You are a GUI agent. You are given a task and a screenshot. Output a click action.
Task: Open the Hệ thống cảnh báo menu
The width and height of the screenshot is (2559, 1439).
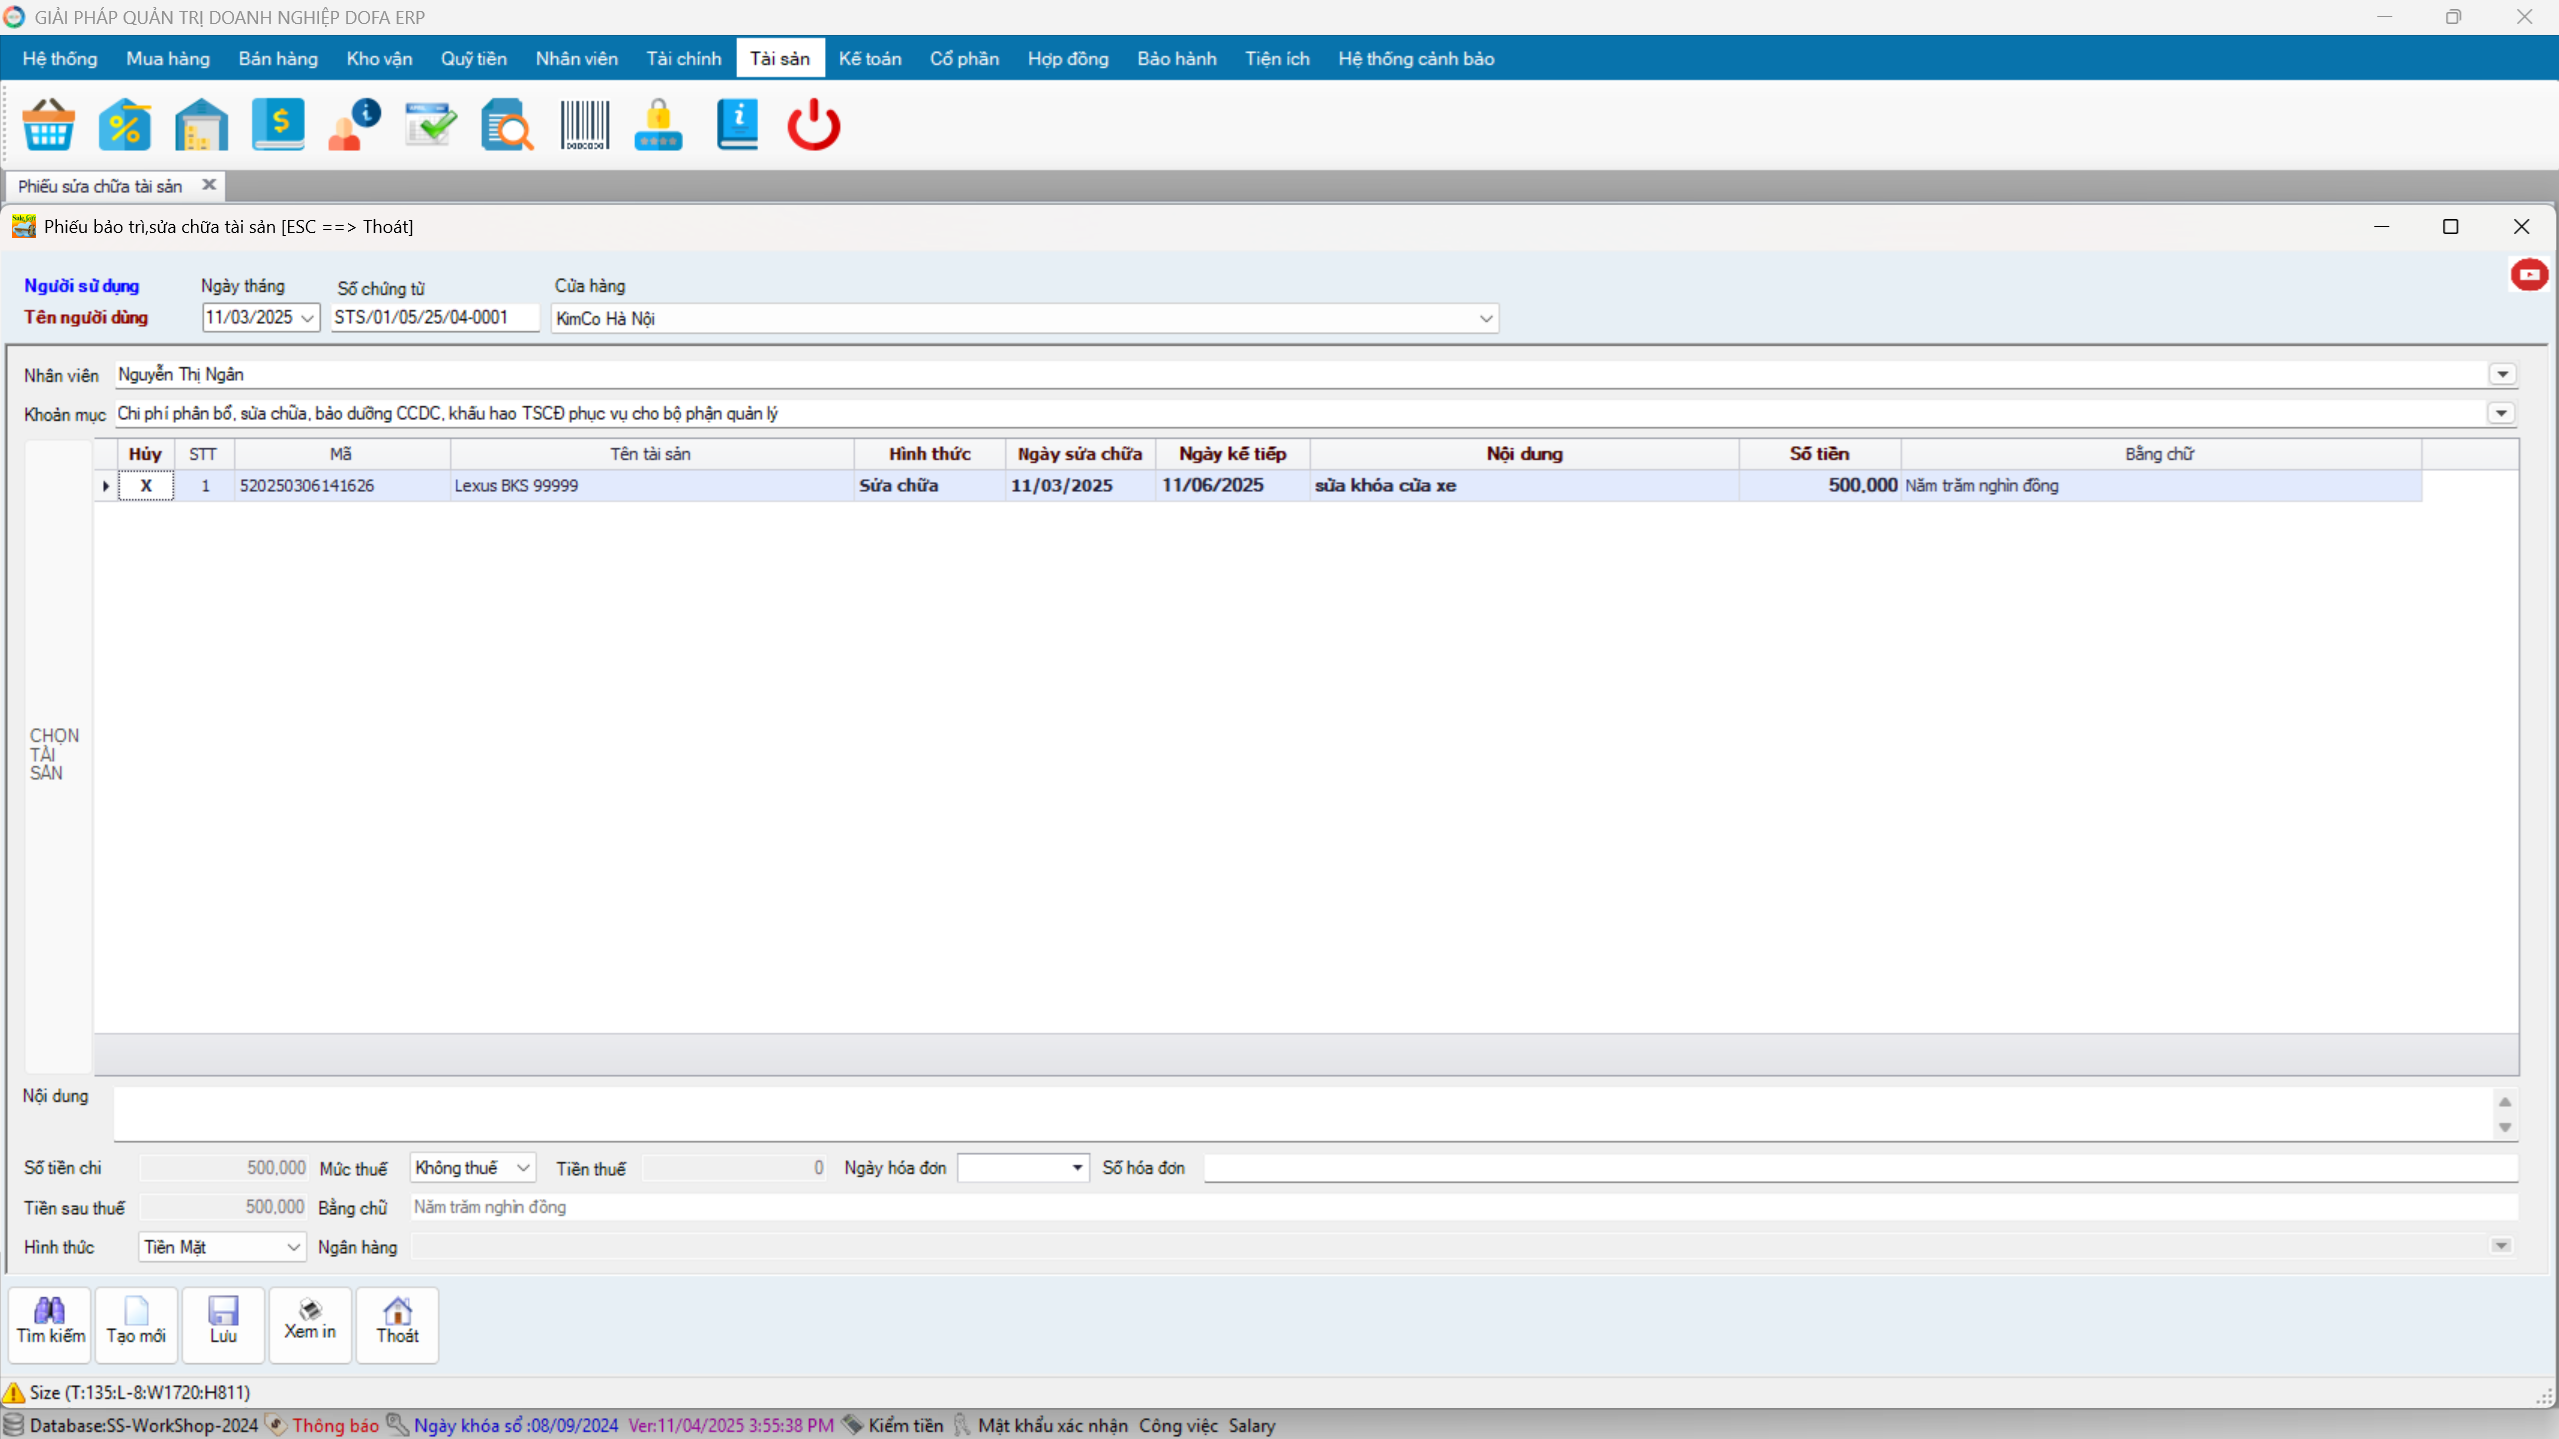pos(1416,58)
